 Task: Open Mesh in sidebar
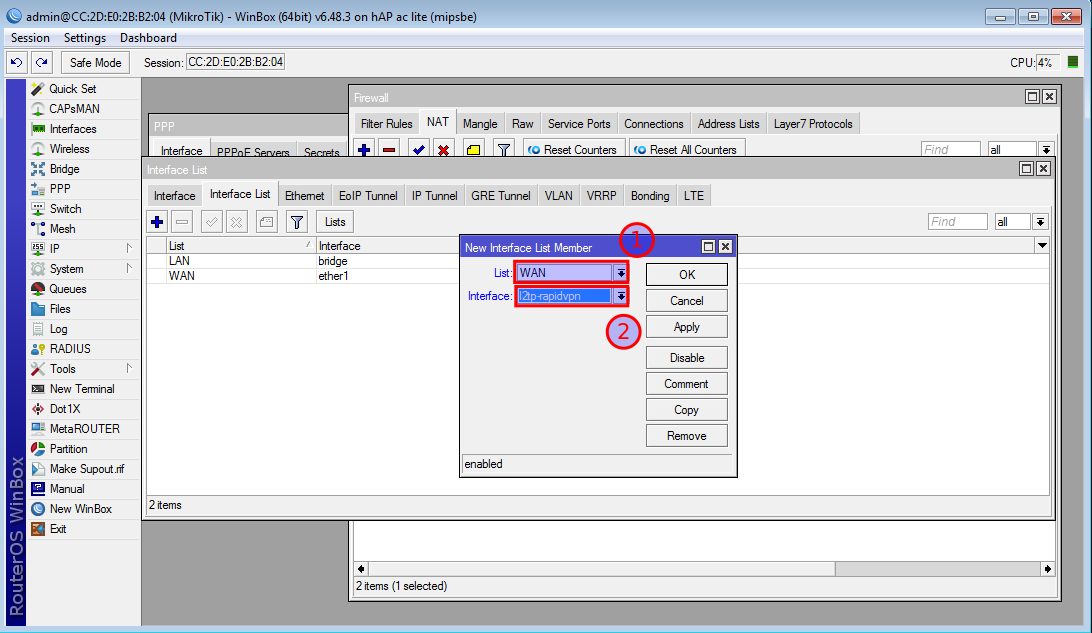(62, 228)
